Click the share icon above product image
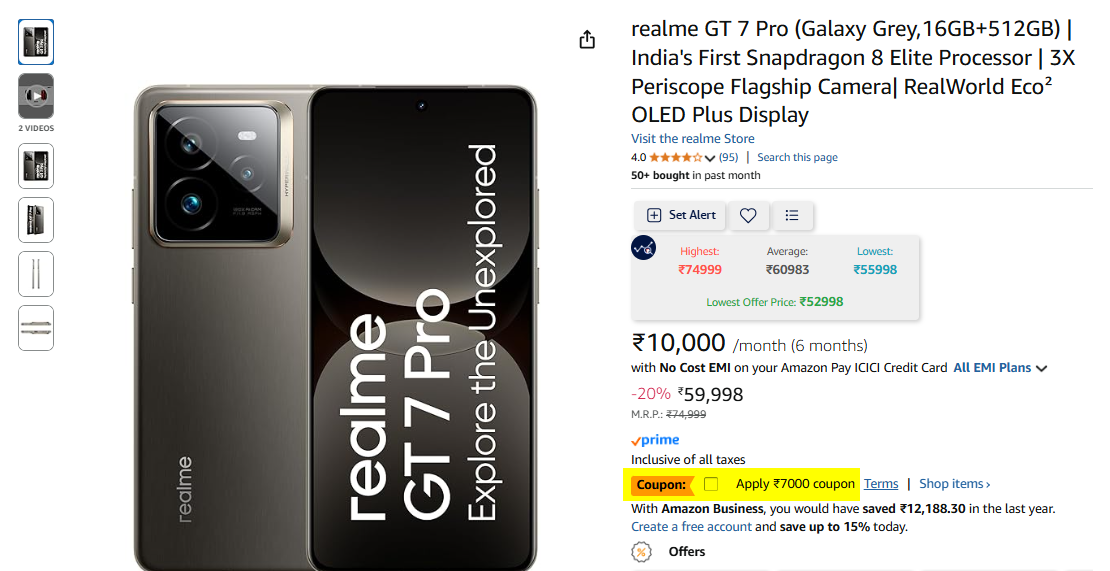Viewport: 1110px width, 571px height. [x=587, y=40]
